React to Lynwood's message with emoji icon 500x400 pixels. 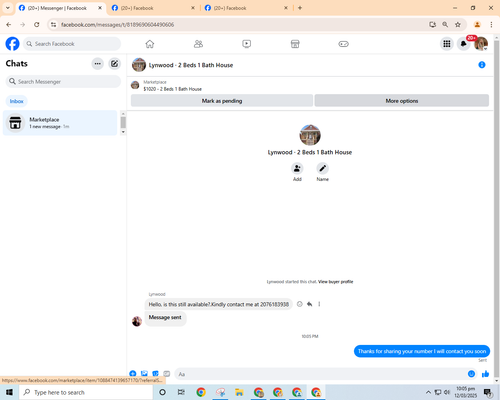300,304
